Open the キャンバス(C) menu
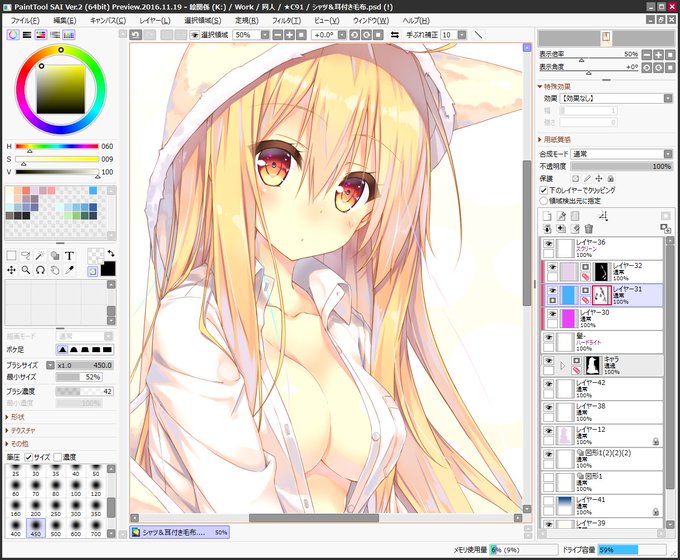The height and width of the screenshot is (560, 680). [x=108, y=20]
